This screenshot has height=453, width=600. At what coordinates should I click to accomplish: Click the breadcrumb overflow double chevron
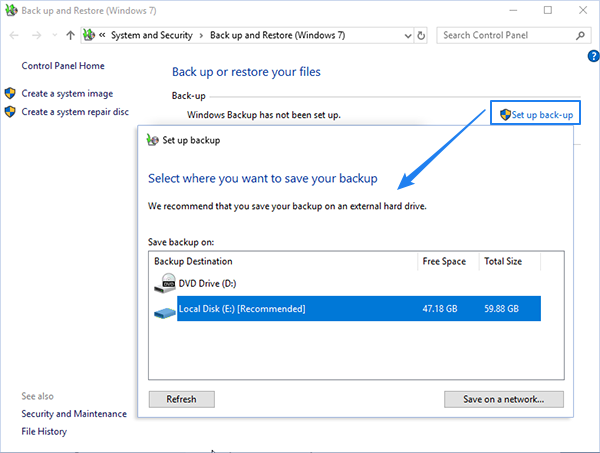102,35
